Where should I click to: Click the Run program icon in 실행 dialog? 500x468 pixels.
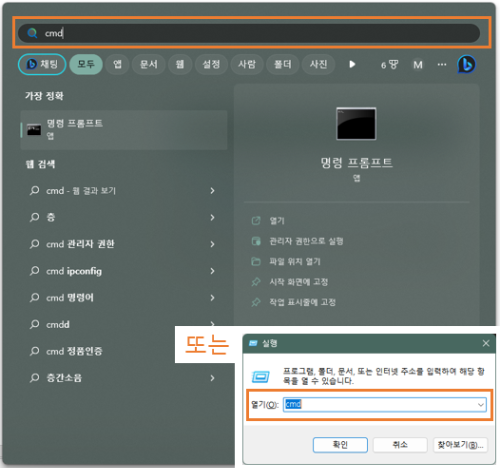tap(261, 377)
